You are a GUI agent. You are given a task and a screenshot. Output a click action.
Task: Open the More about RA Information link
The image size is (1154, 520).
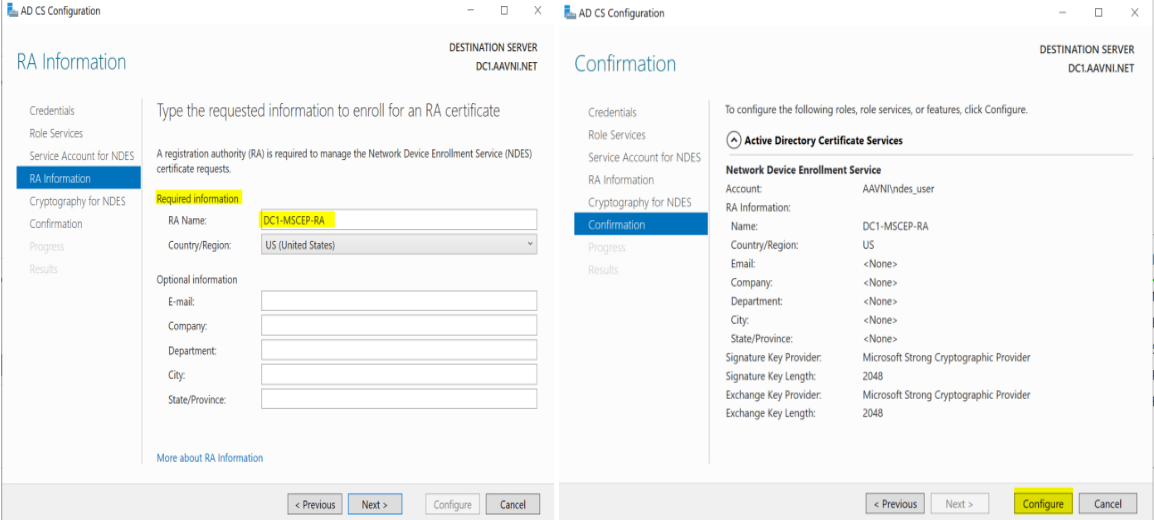pos(209,458)
